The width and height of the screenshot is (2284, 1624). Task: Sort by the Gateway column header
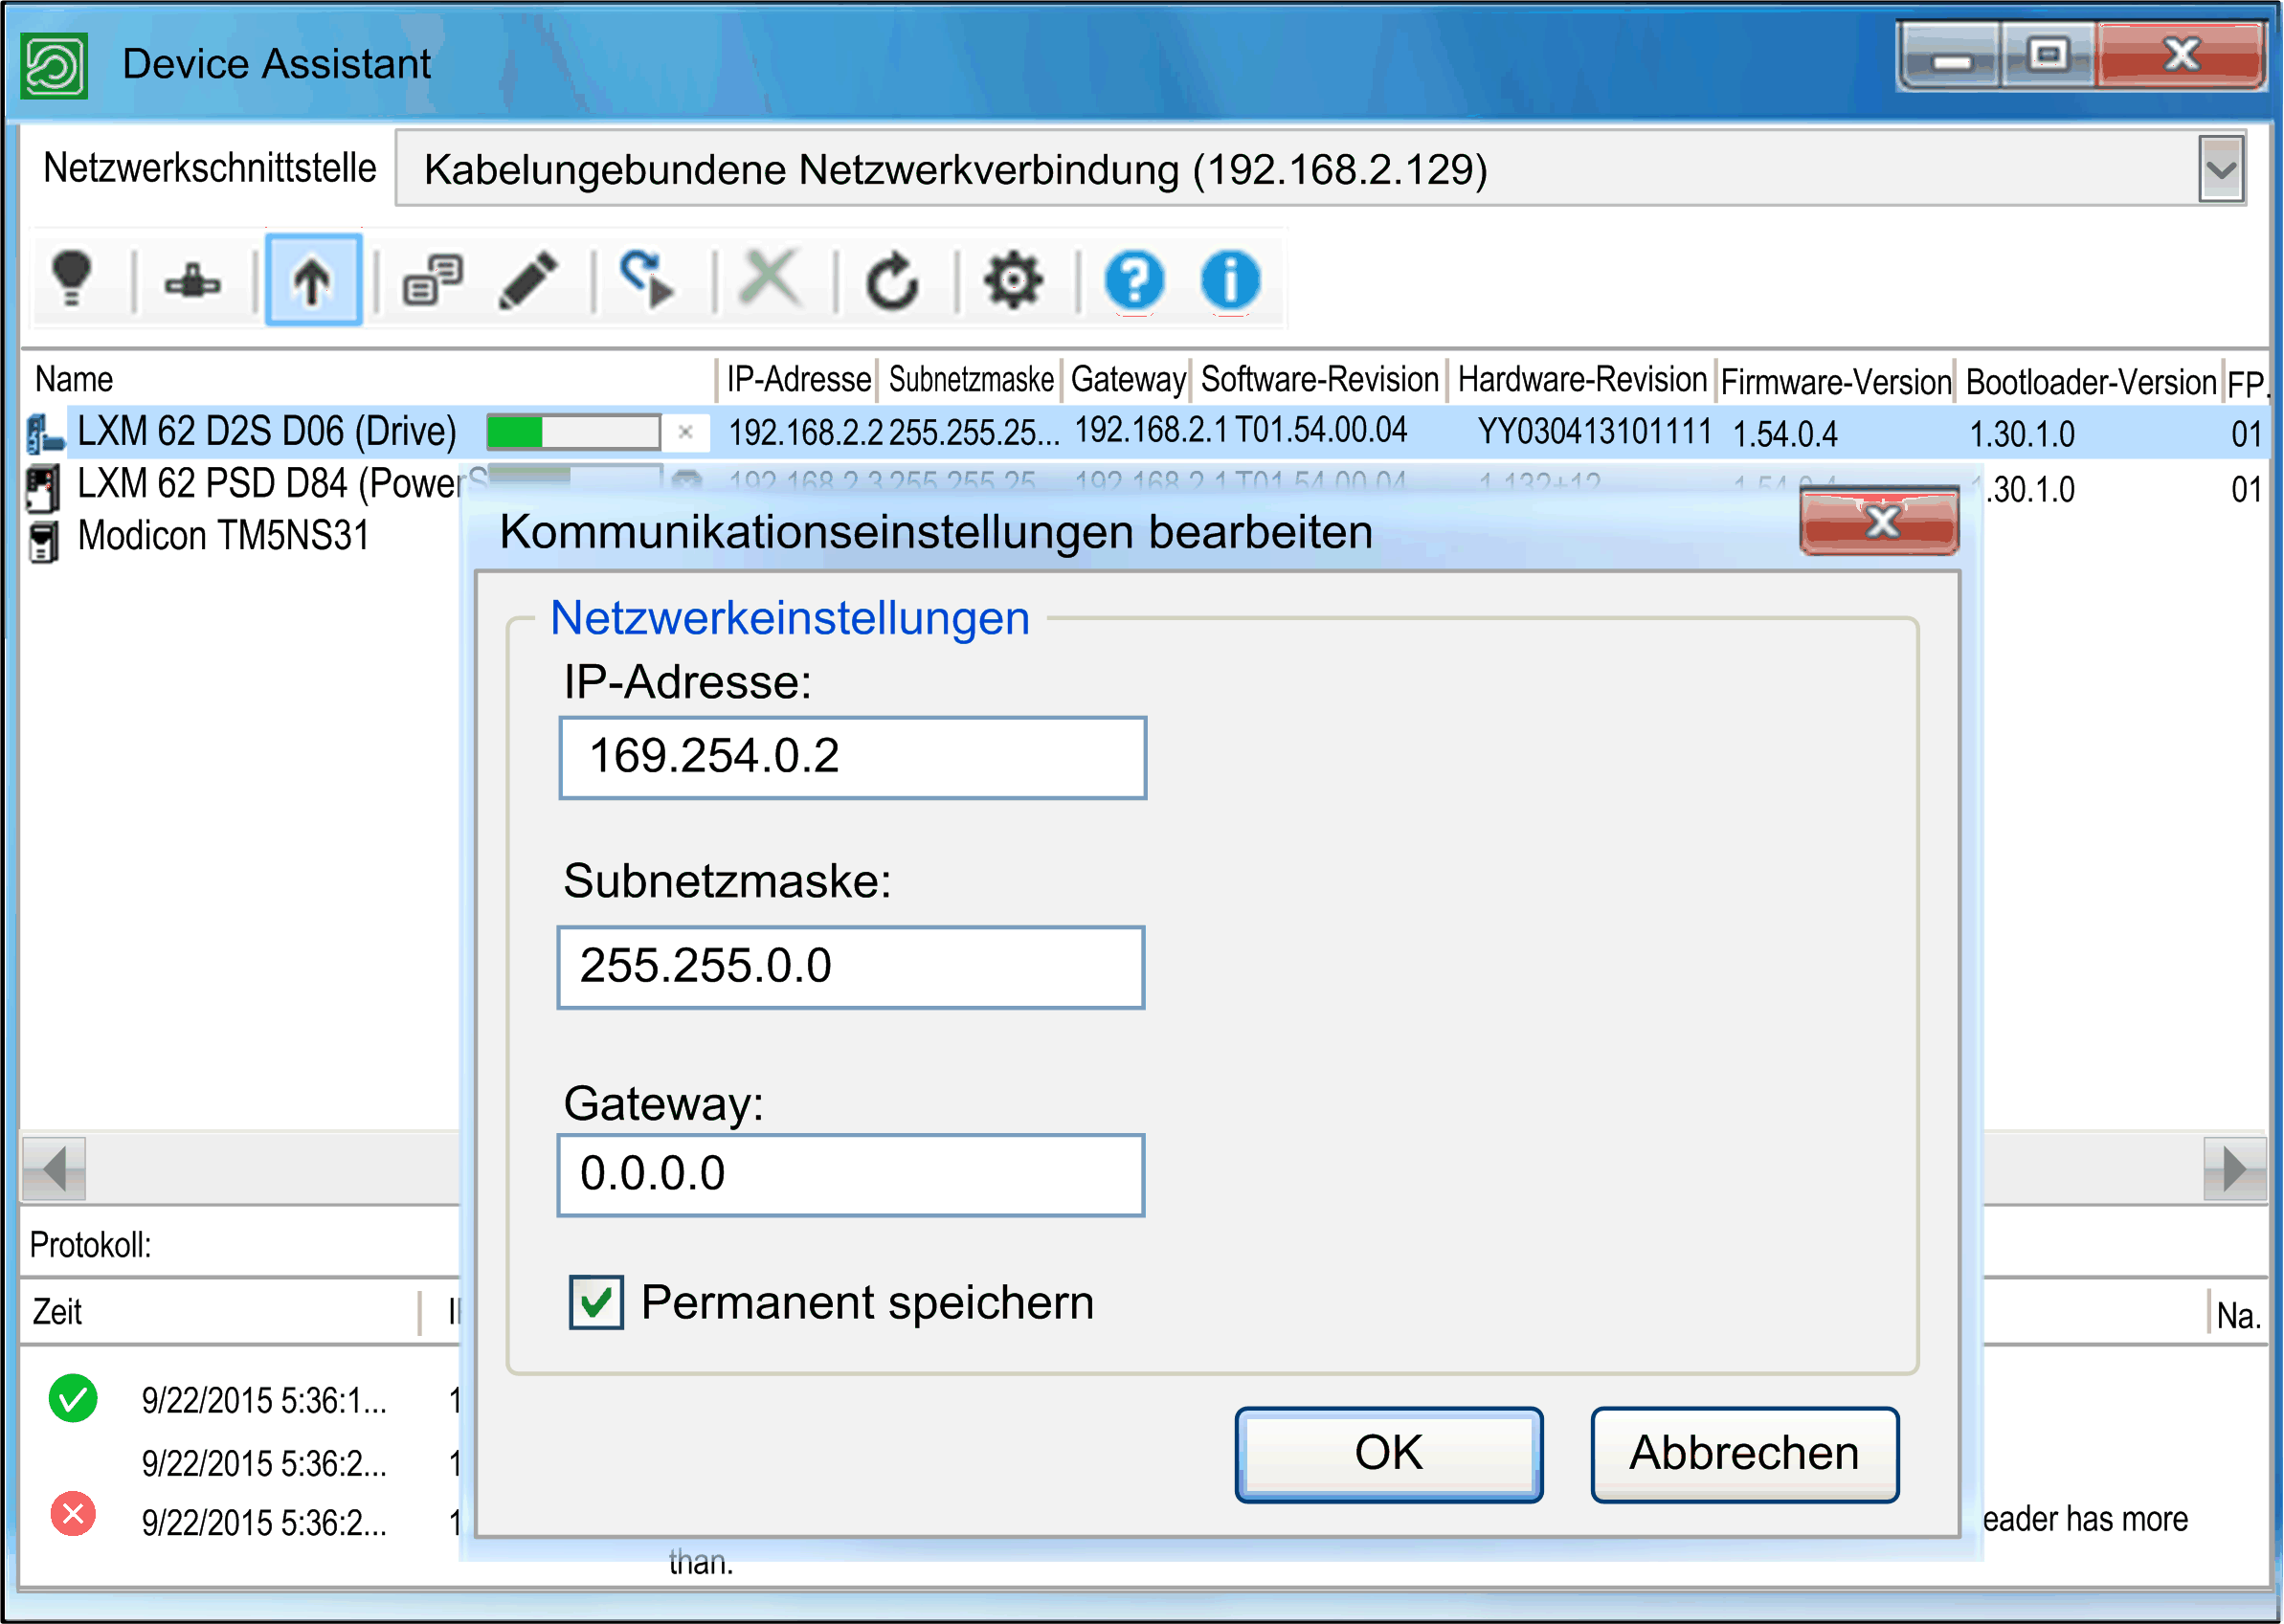1128,380
